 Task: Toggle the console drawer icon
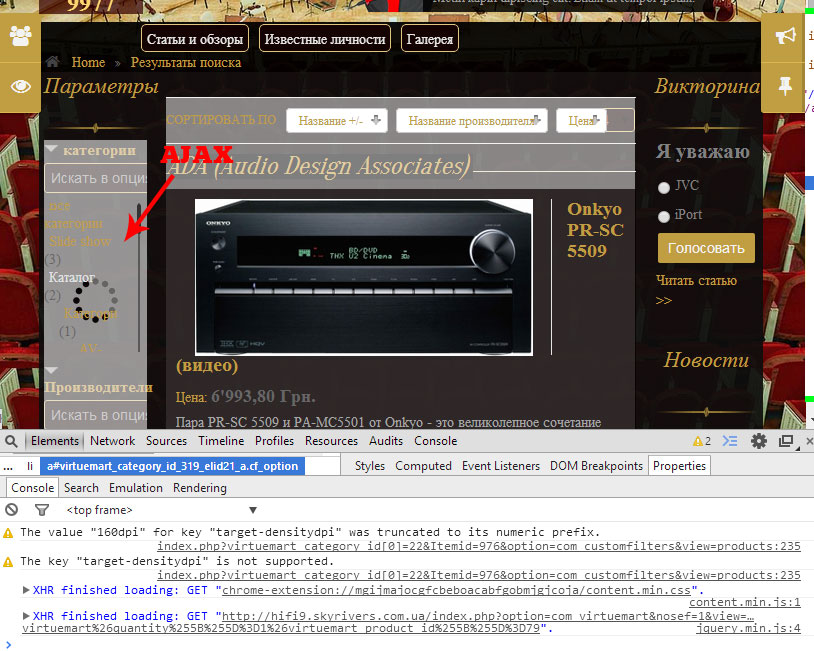(729, 441)
